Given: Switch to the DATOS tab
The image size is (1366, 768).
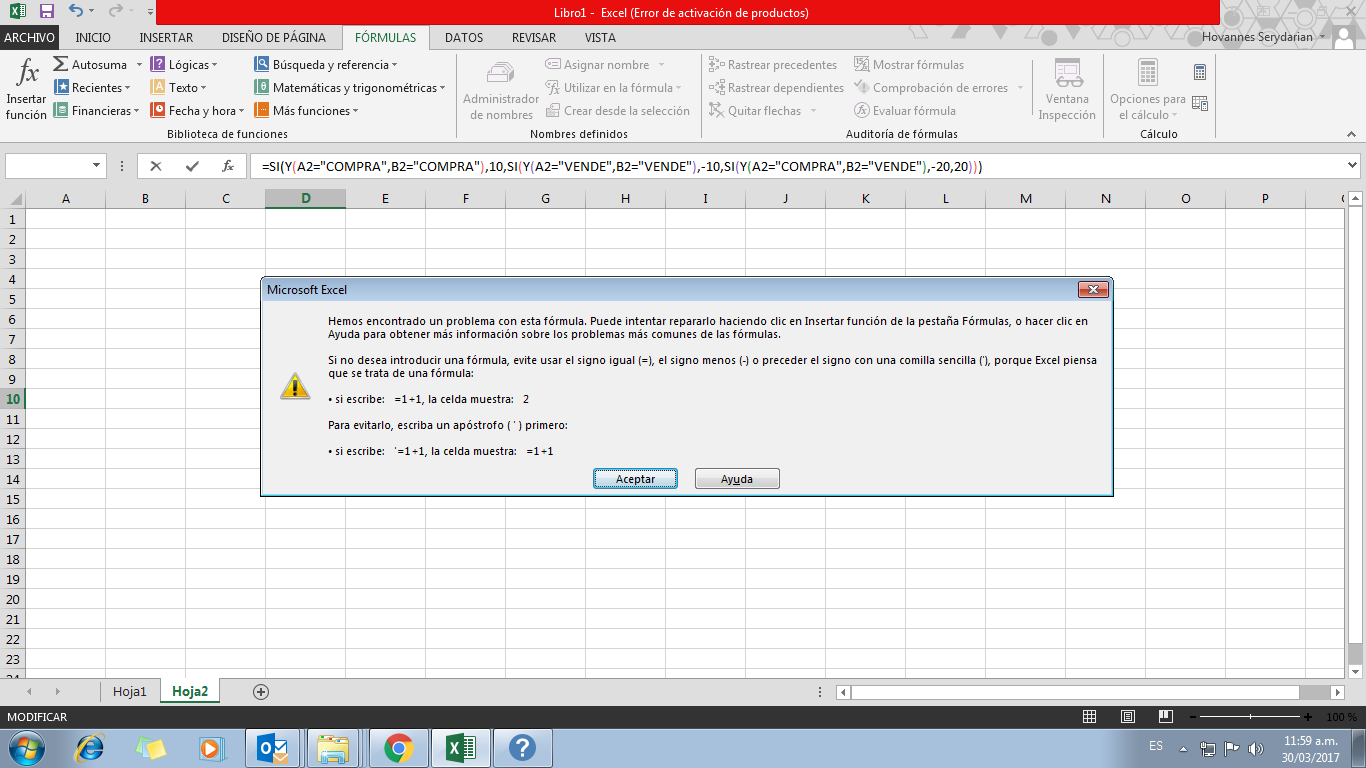Looking at the screenshot, I should [x=464, y=38].
